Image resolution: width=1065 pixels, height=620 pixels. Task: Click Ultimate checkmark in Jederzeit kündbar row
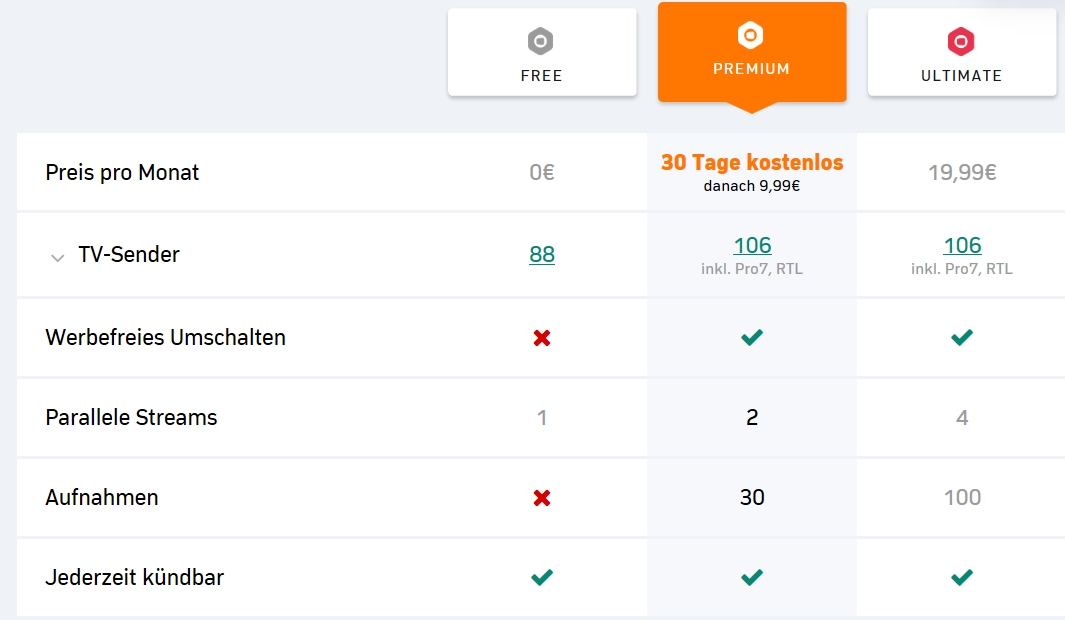coord(962,577)
